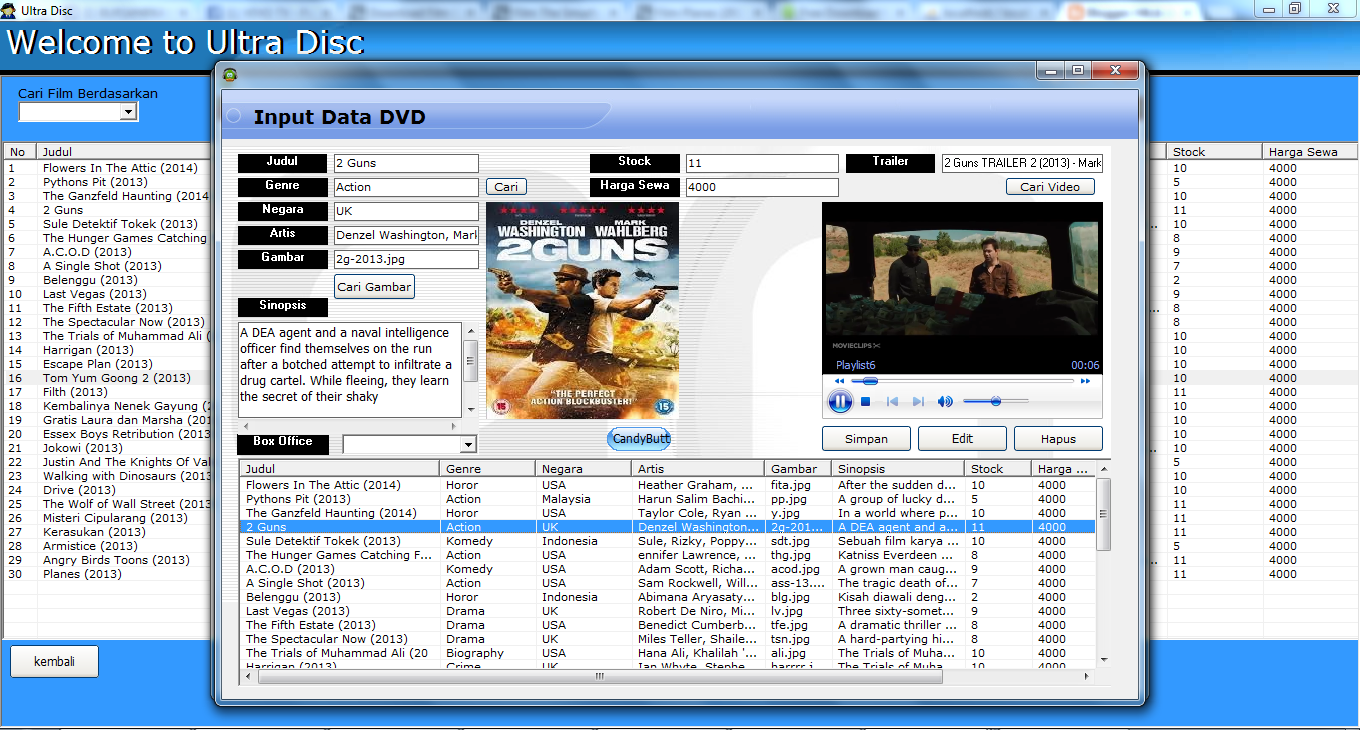The height and width of the screenshot is (730, 1360).
Task: Click the Cari Gambar button
Action: point(374,284)
